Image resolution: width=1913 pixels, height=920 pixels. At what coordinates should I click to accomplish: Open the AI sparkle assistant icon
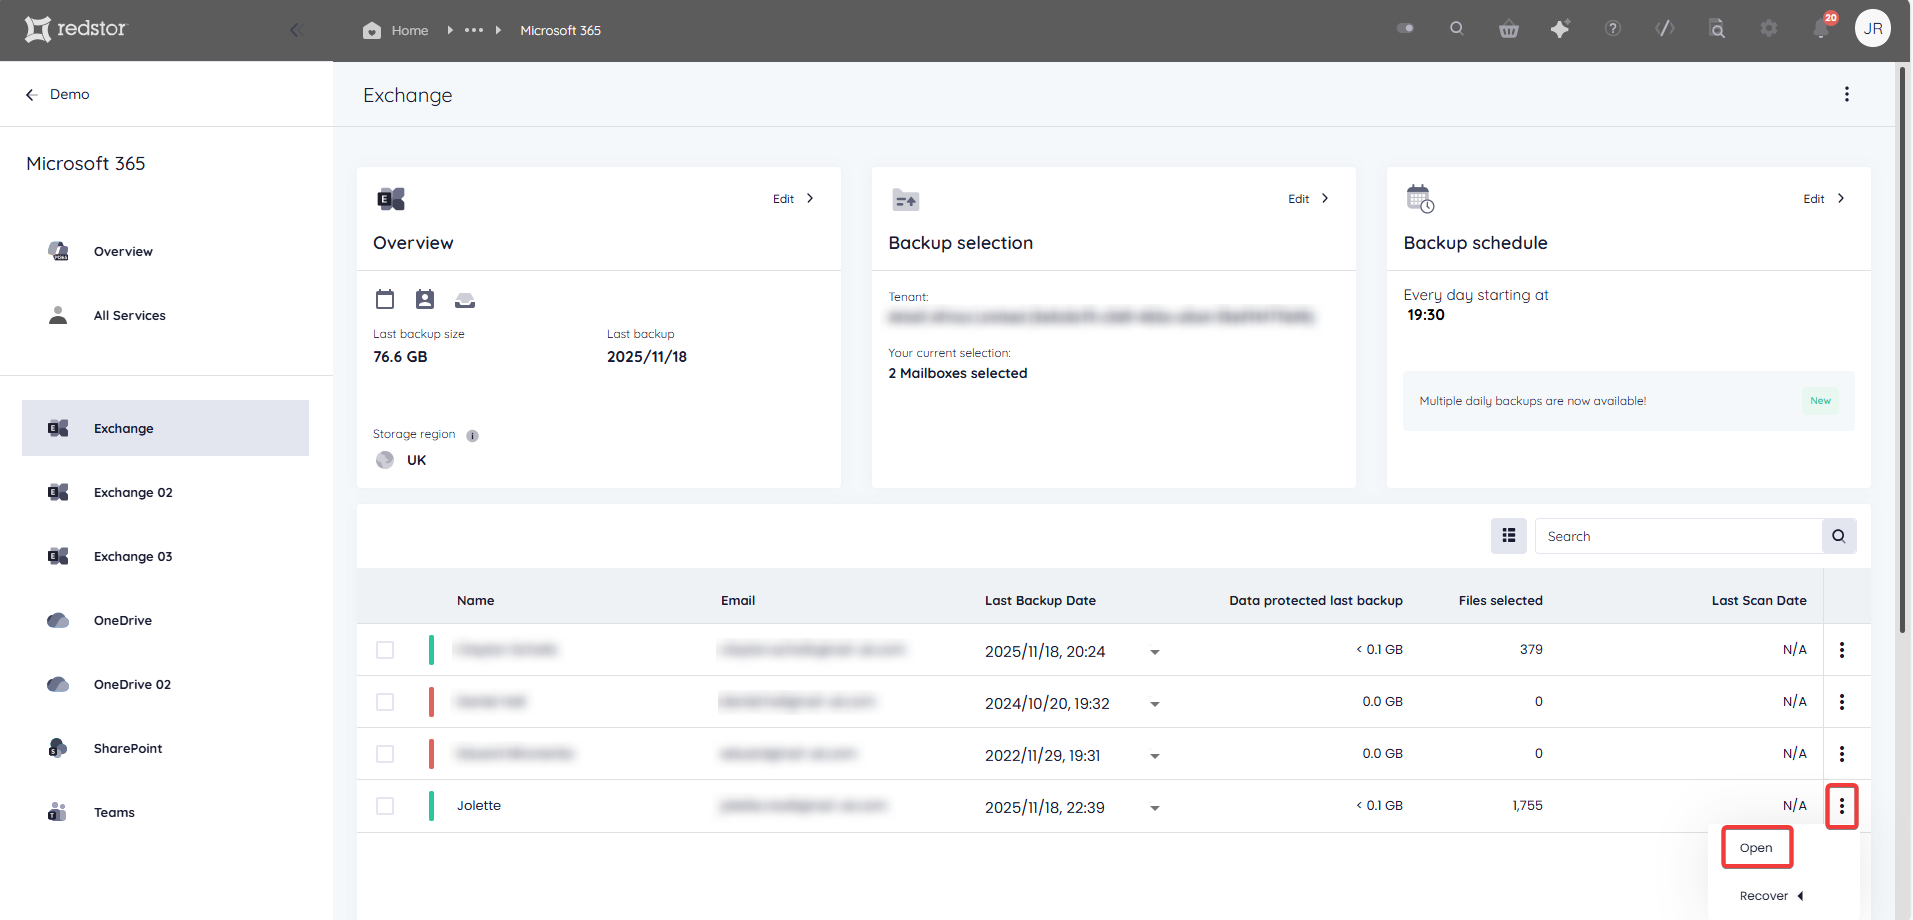[1560, 29]
